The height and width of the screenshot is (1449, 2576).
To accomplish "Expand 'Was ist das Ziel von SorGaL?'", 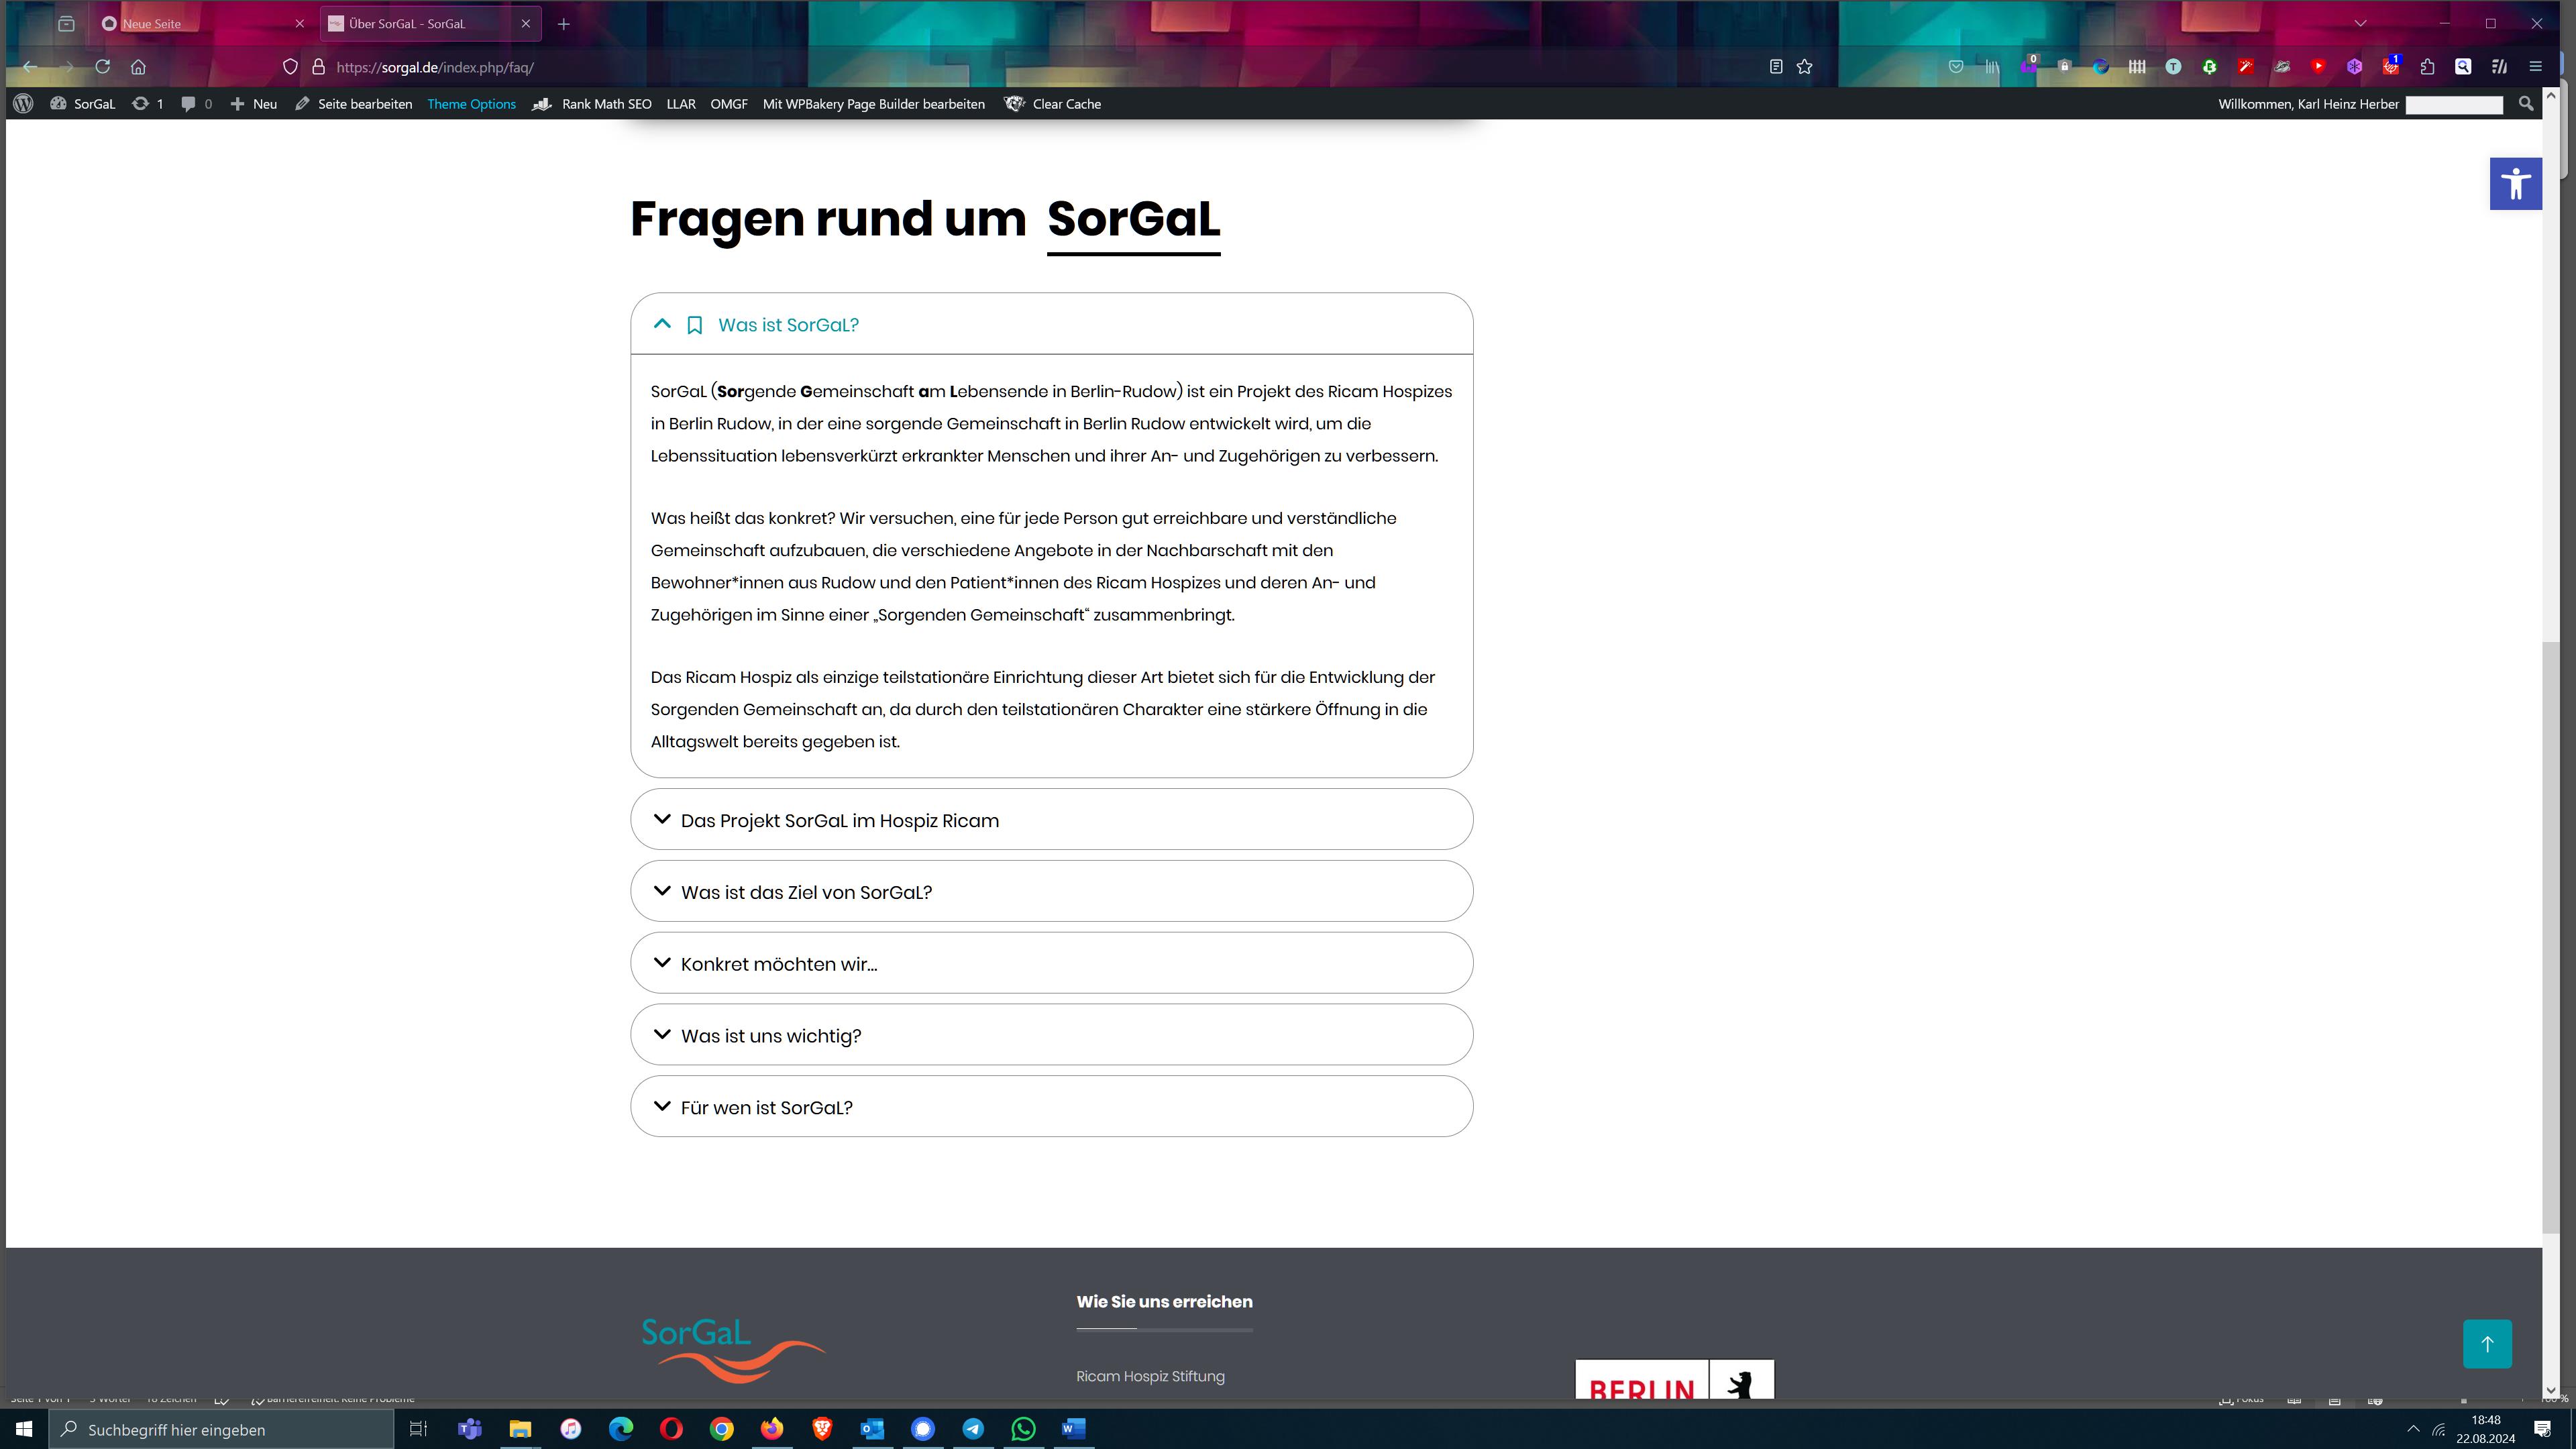I will pos(805,892).
